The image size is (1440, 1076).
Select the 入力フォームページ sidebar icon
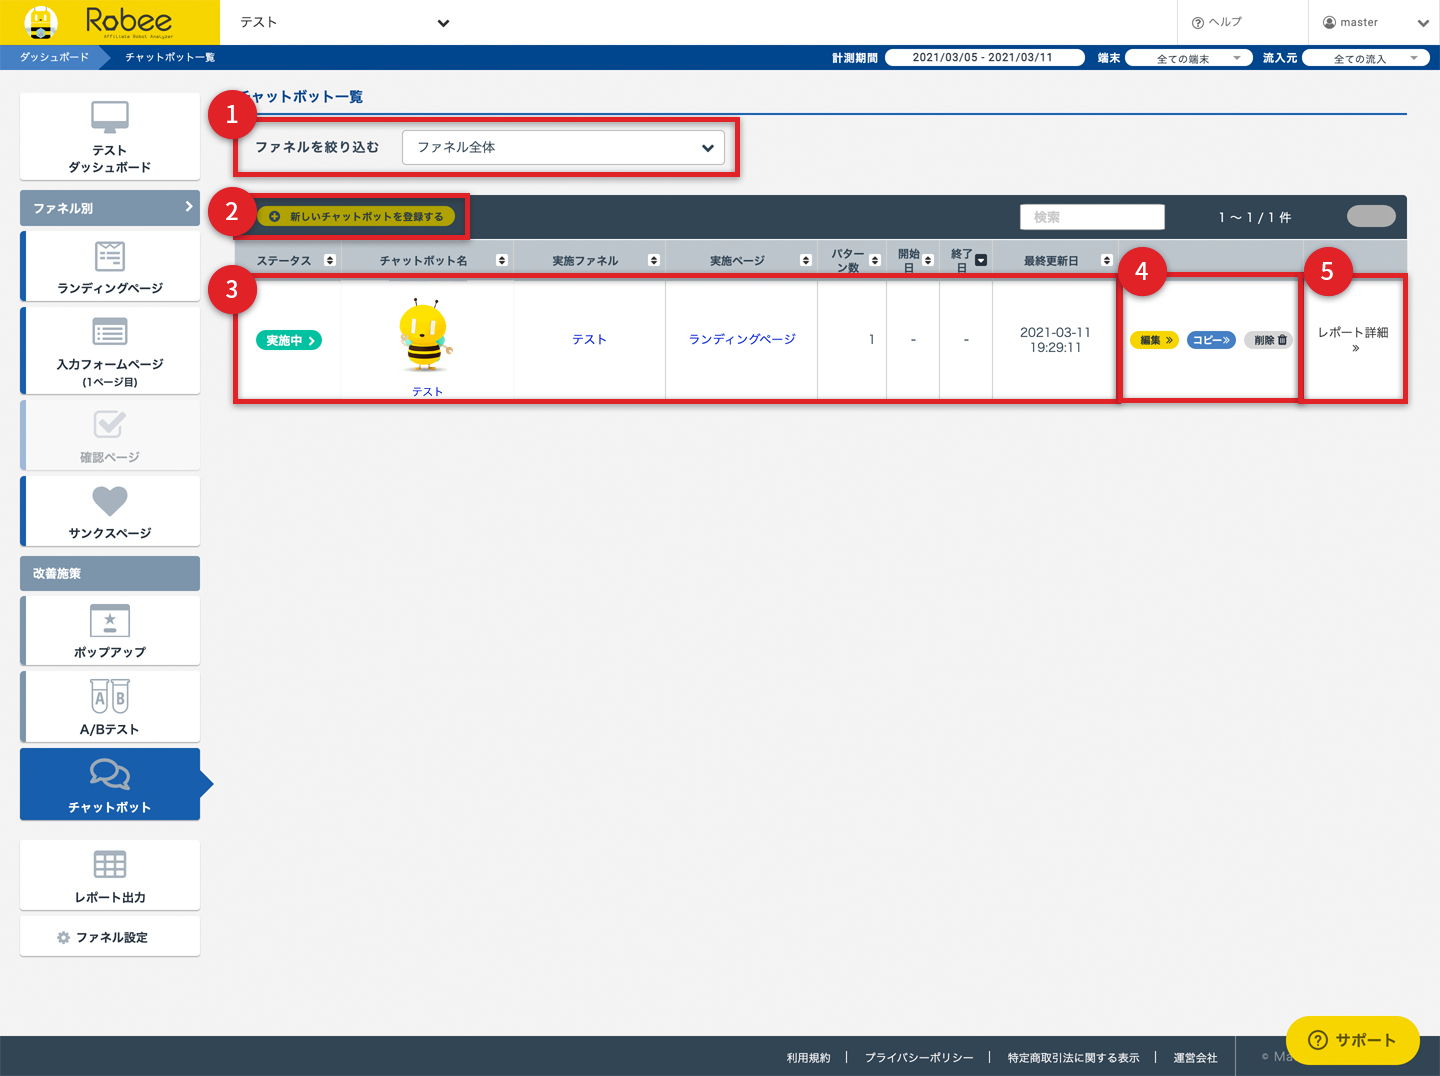[x=110, y=332]
